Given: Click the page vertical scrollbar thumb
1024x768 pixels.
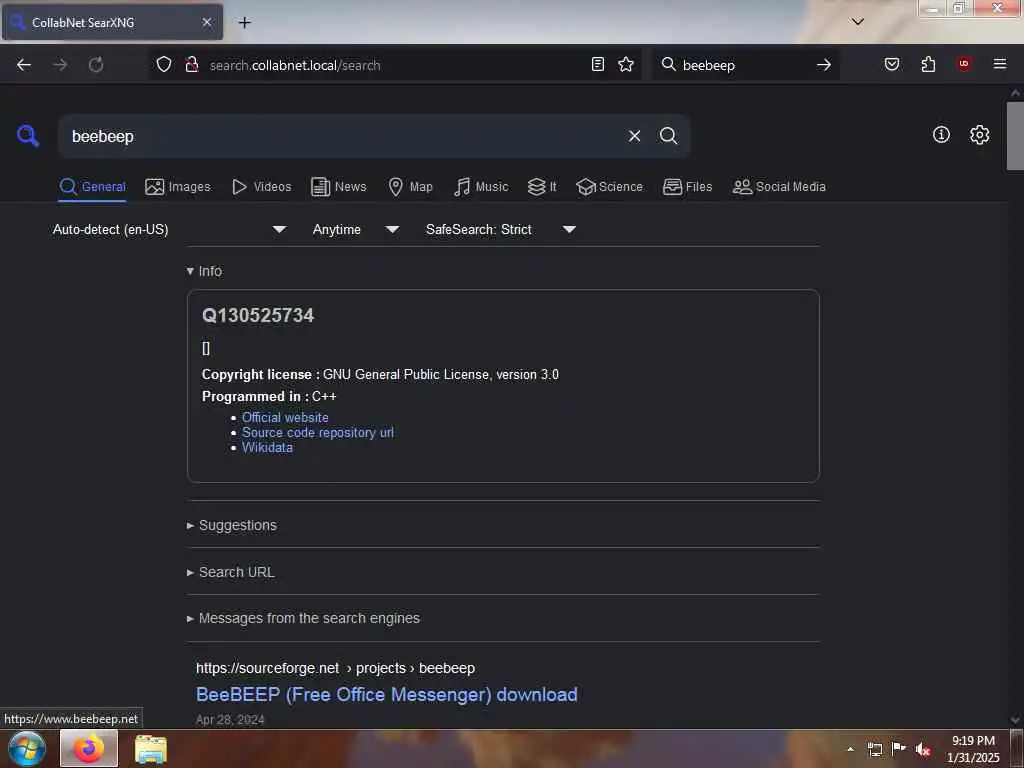Looking at the screenshot, I should [1015, 136].
